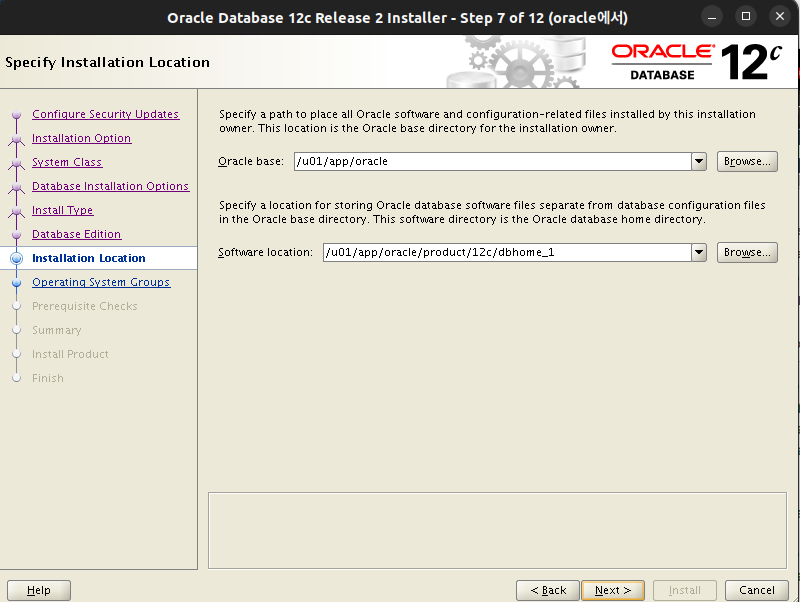The width and height of the screenshot is (800, 602).
Task: Open the System Class step link
Action: point(67,162)
